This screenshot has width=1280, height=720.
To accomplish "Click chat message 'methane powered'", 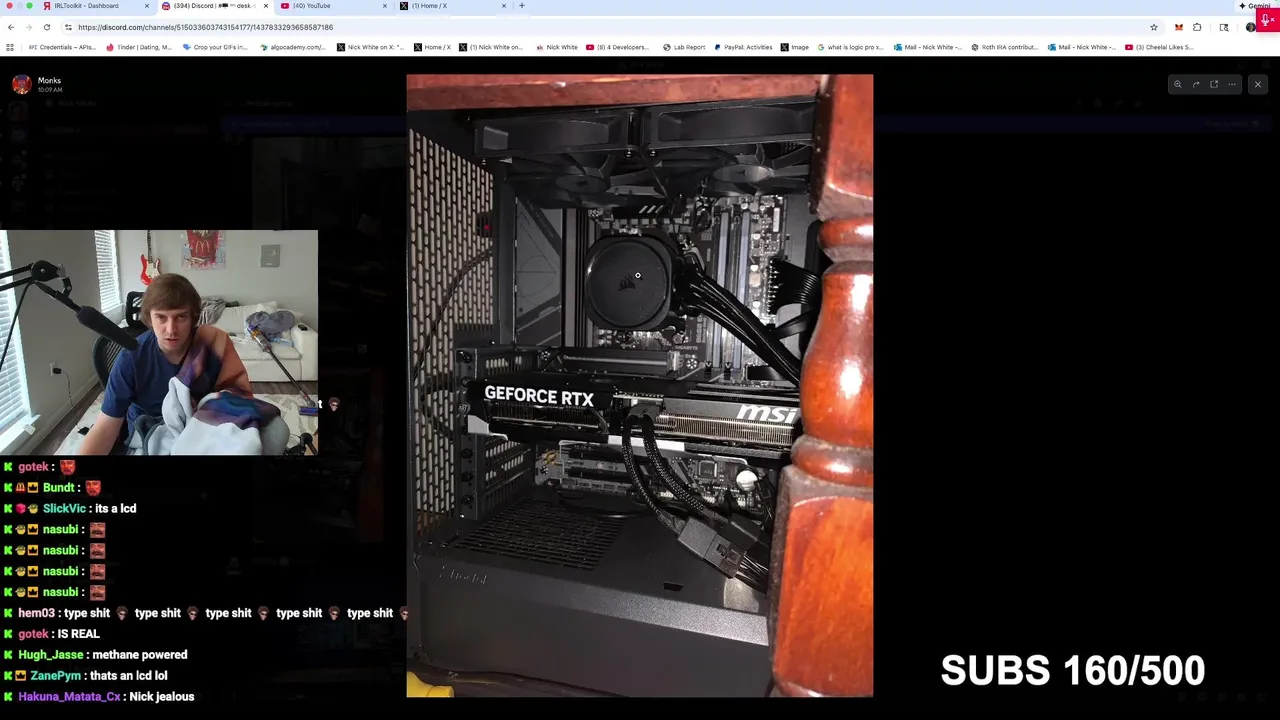I will pyautogui.click(x=141, y=655).
